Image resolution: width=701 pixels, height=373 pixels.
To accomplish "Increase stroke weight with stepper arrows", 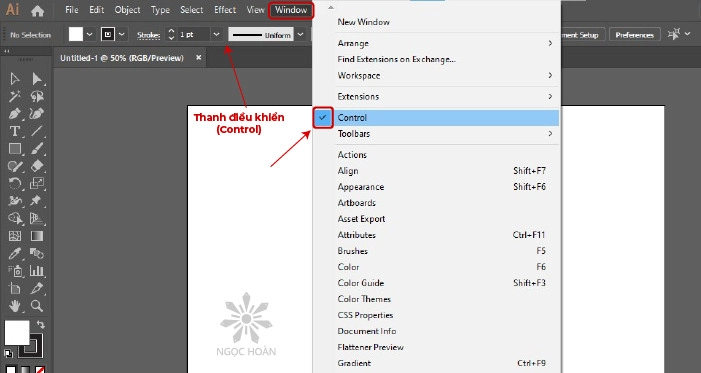I will [171, 31].
